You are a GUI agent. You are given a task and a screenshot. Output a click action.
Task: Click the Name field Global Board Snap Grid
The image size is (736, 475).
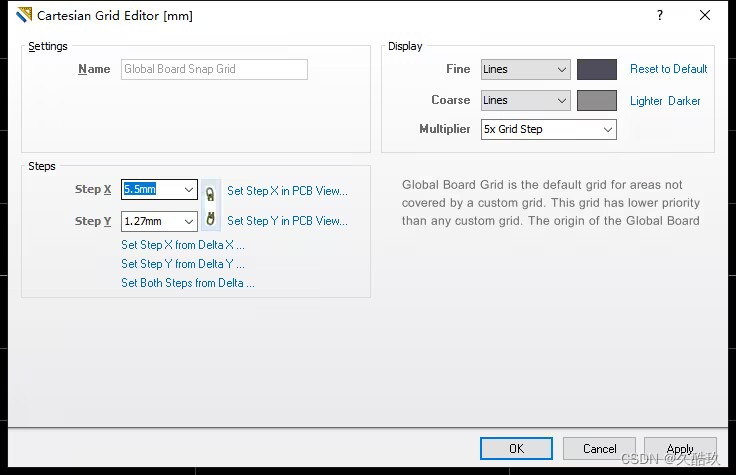pyautogui.click(x=215, y=69)
